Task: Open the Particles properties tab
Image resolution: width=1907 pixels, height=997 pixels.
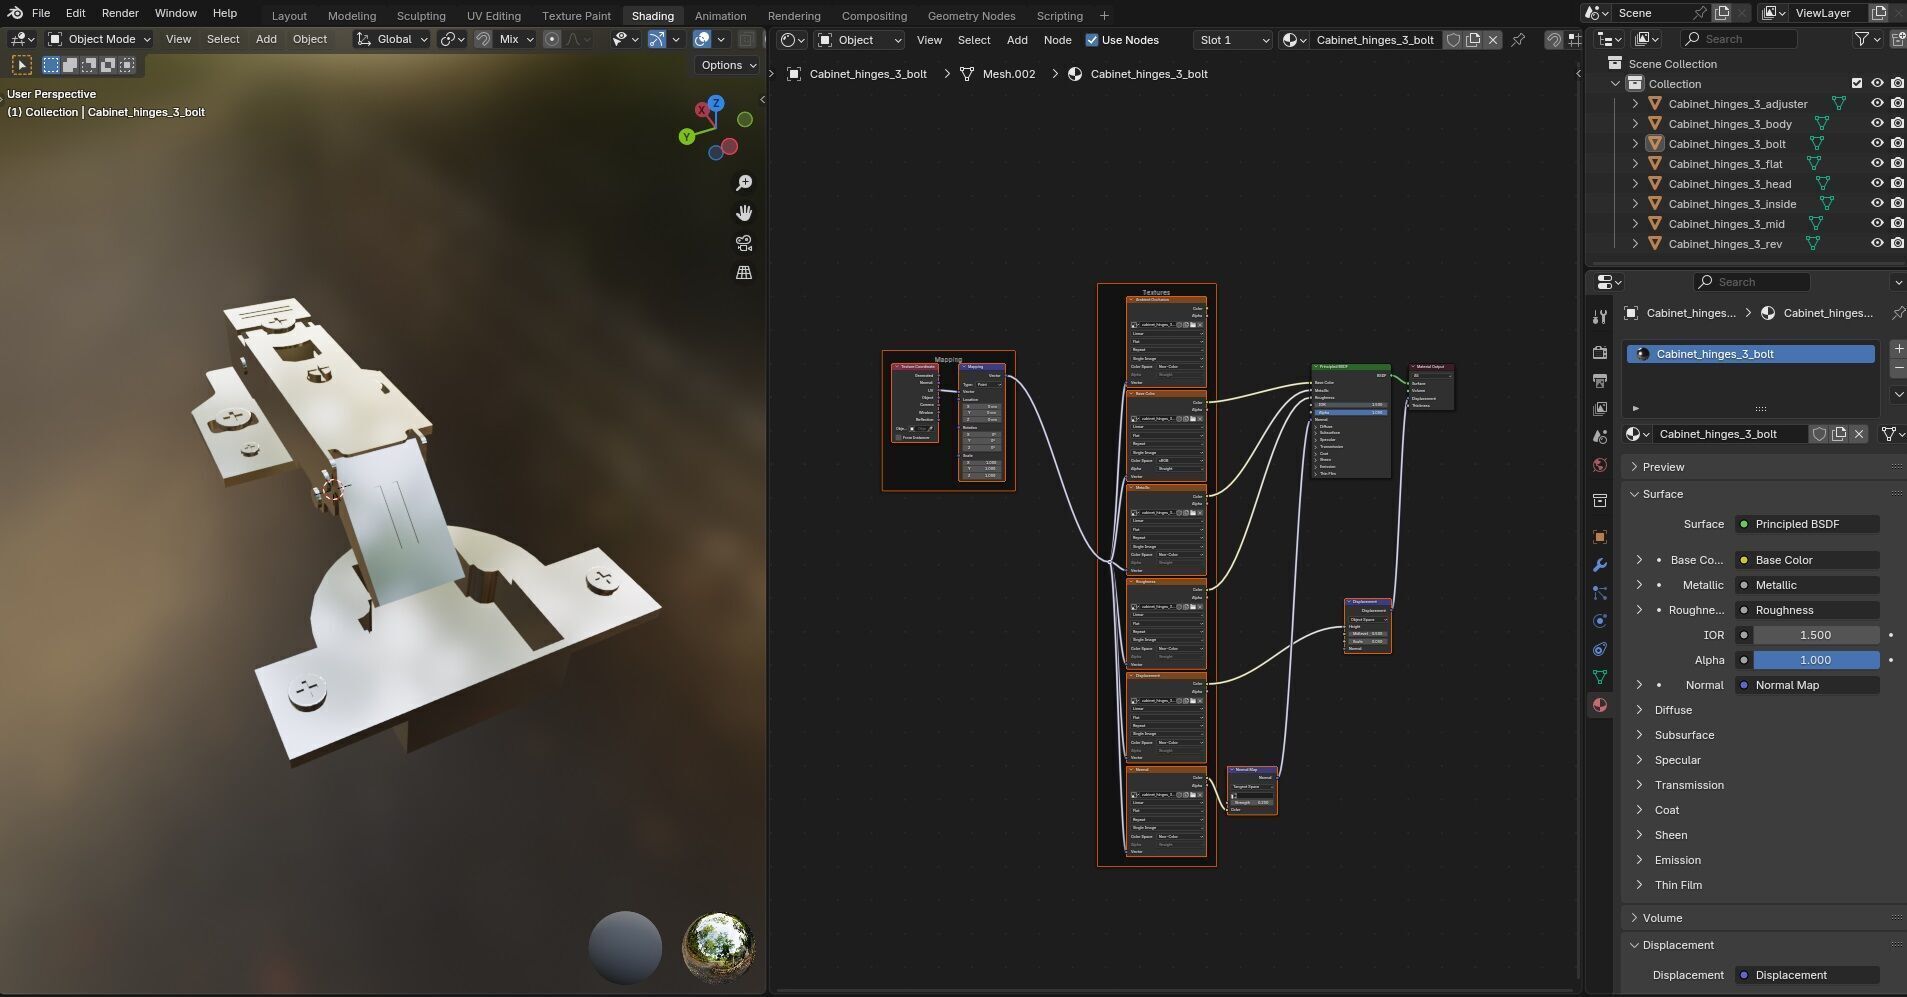Action: (1600, 593)
